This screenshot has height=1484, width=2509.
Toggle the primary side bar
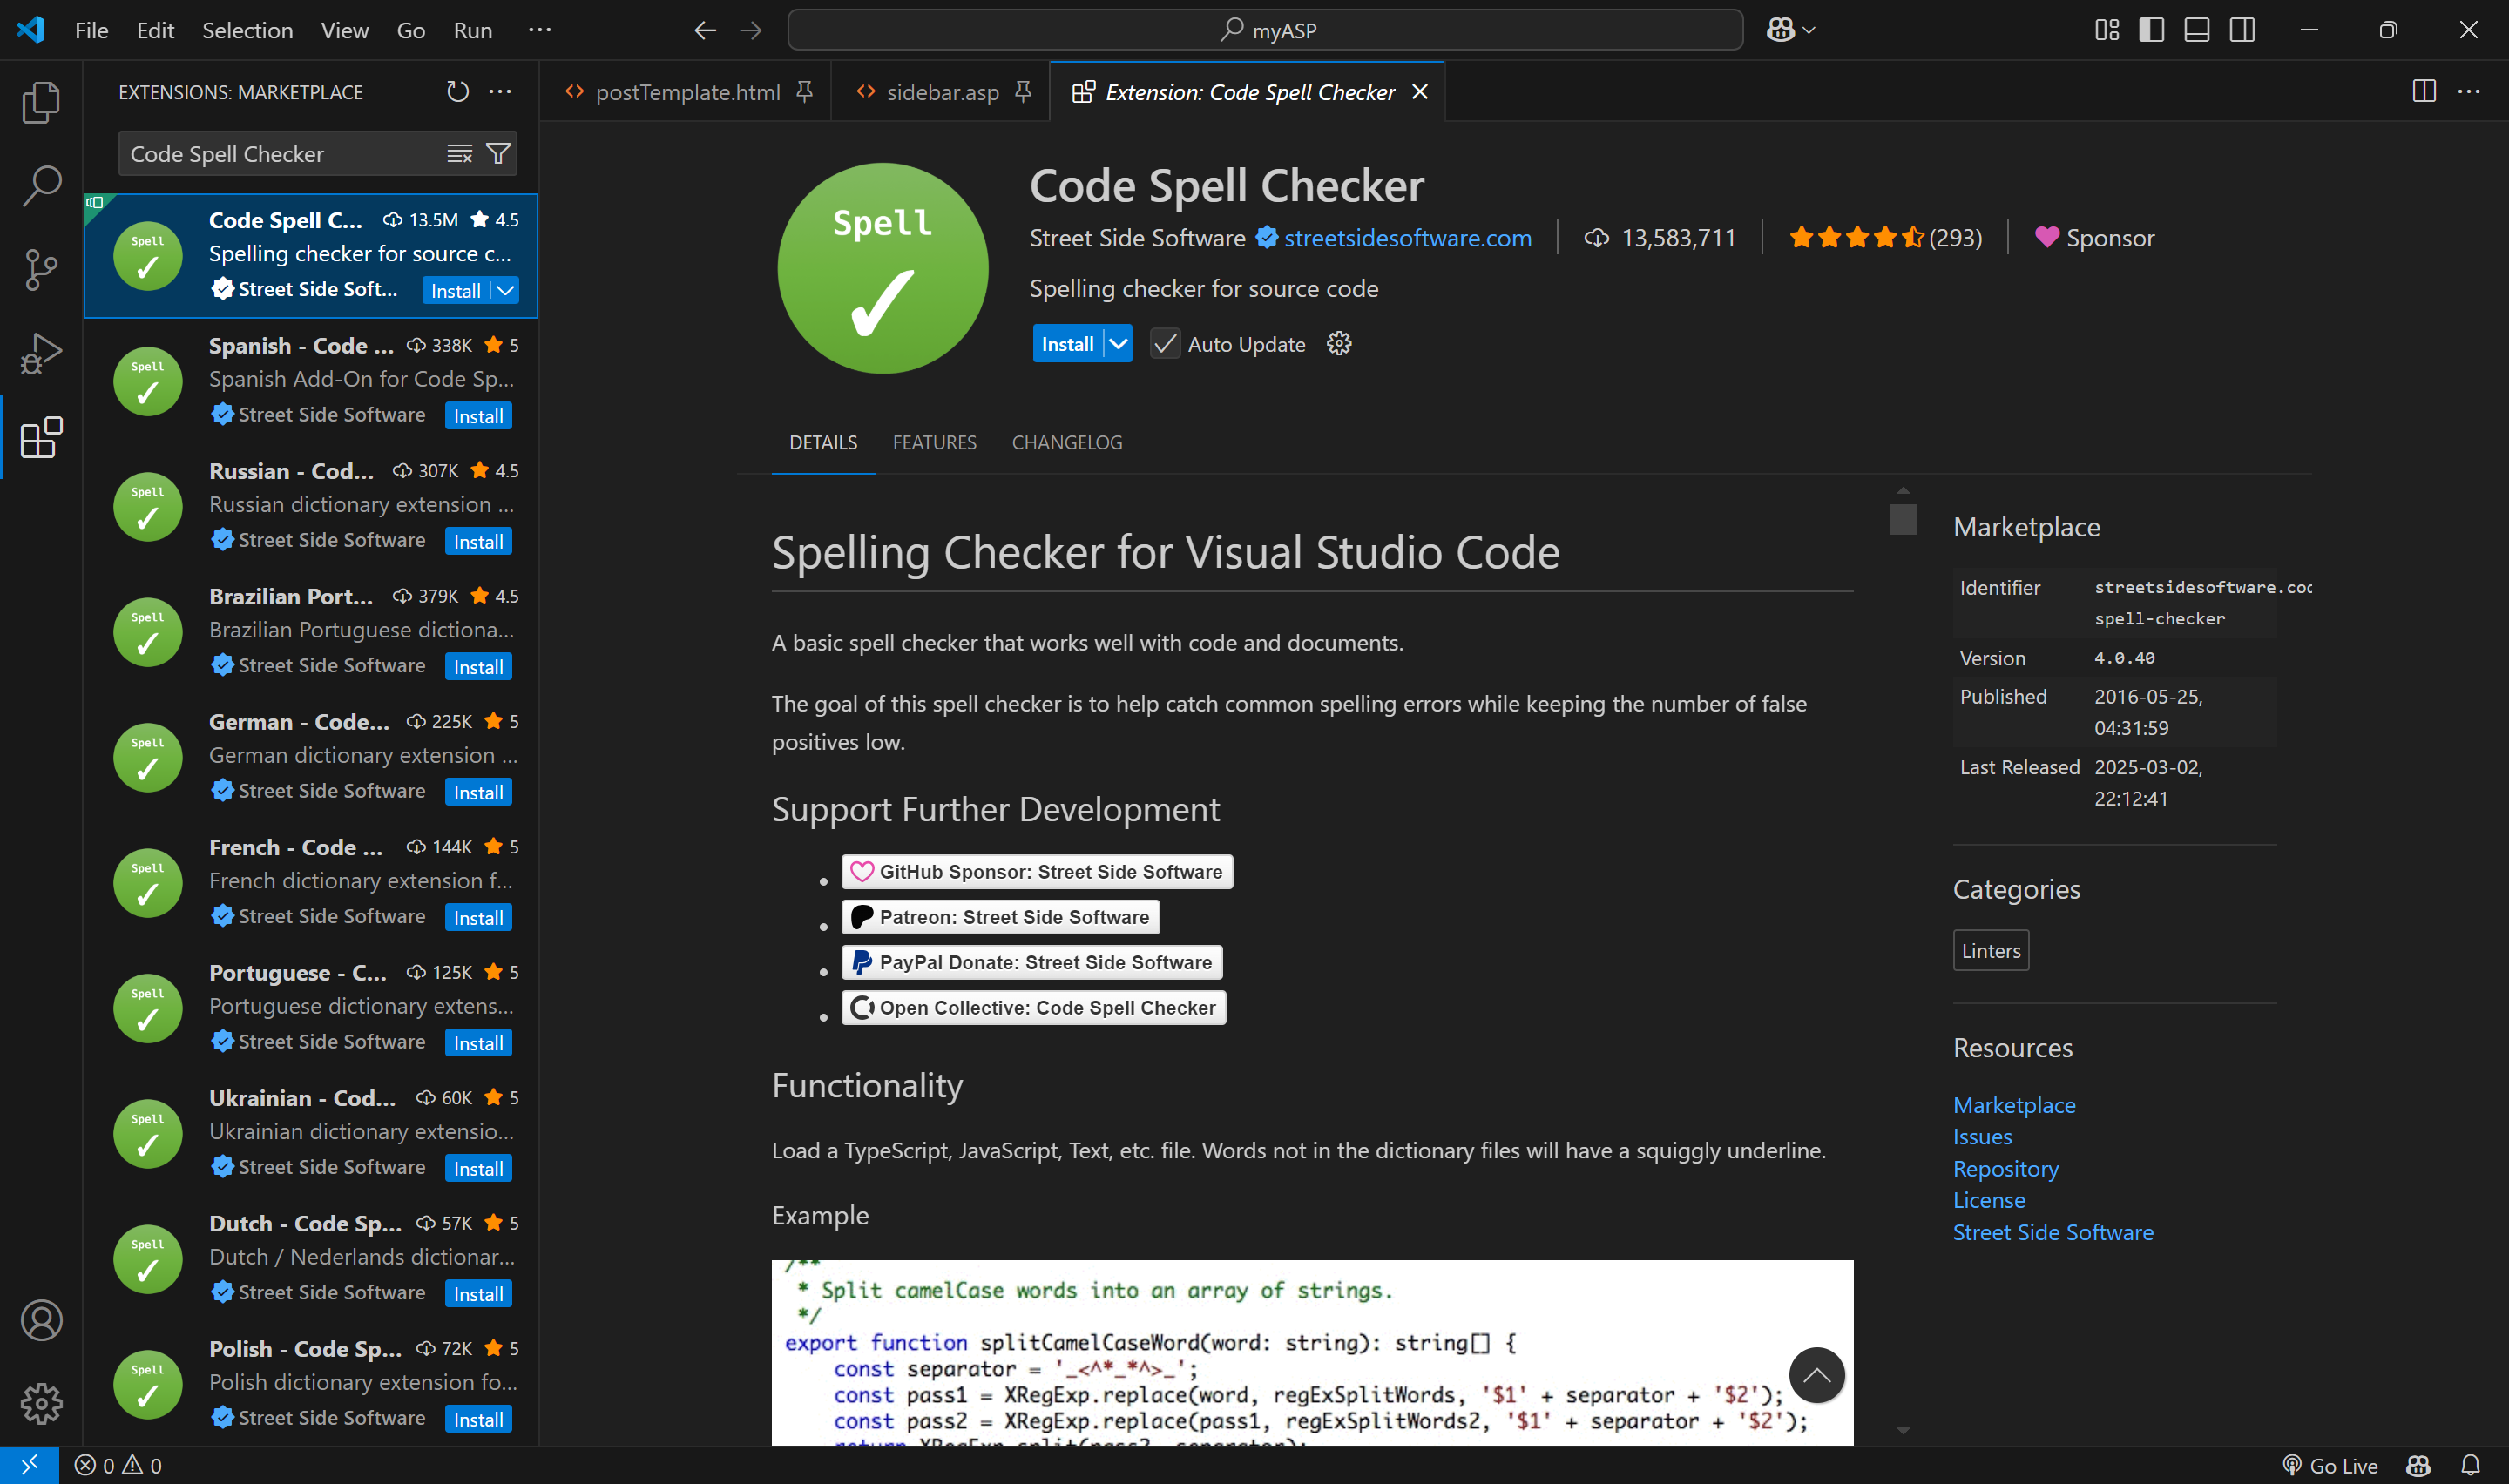(2152, 30)
